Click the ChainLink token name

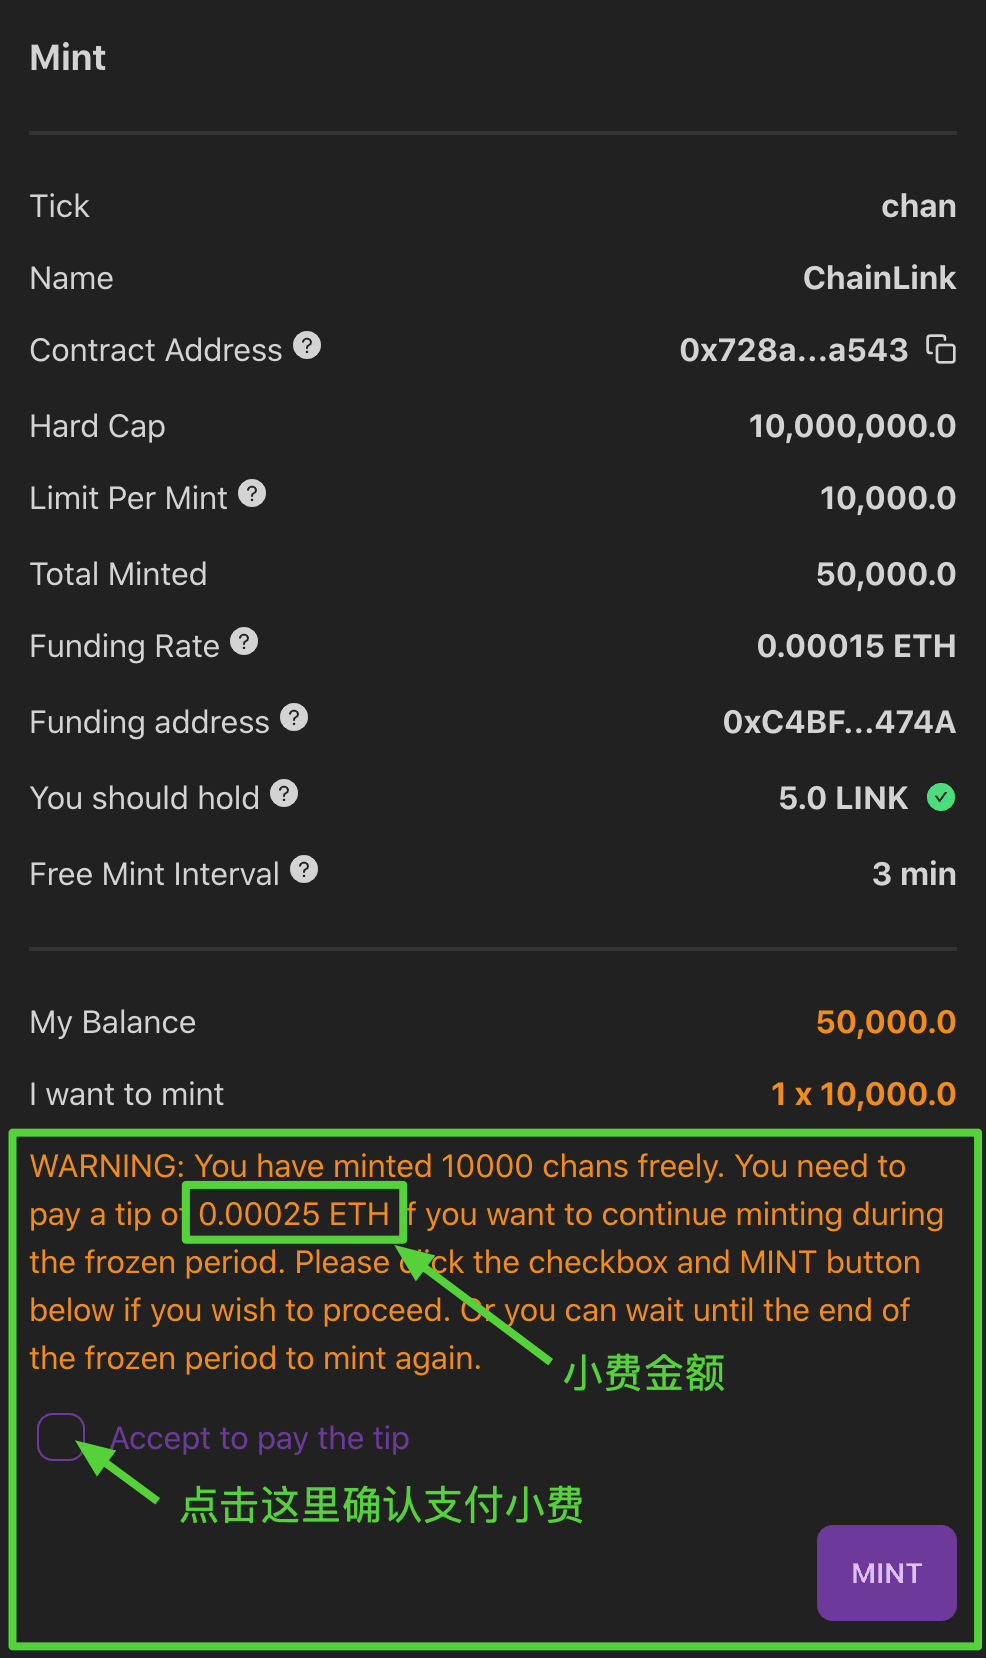click(x=879, y=278)
